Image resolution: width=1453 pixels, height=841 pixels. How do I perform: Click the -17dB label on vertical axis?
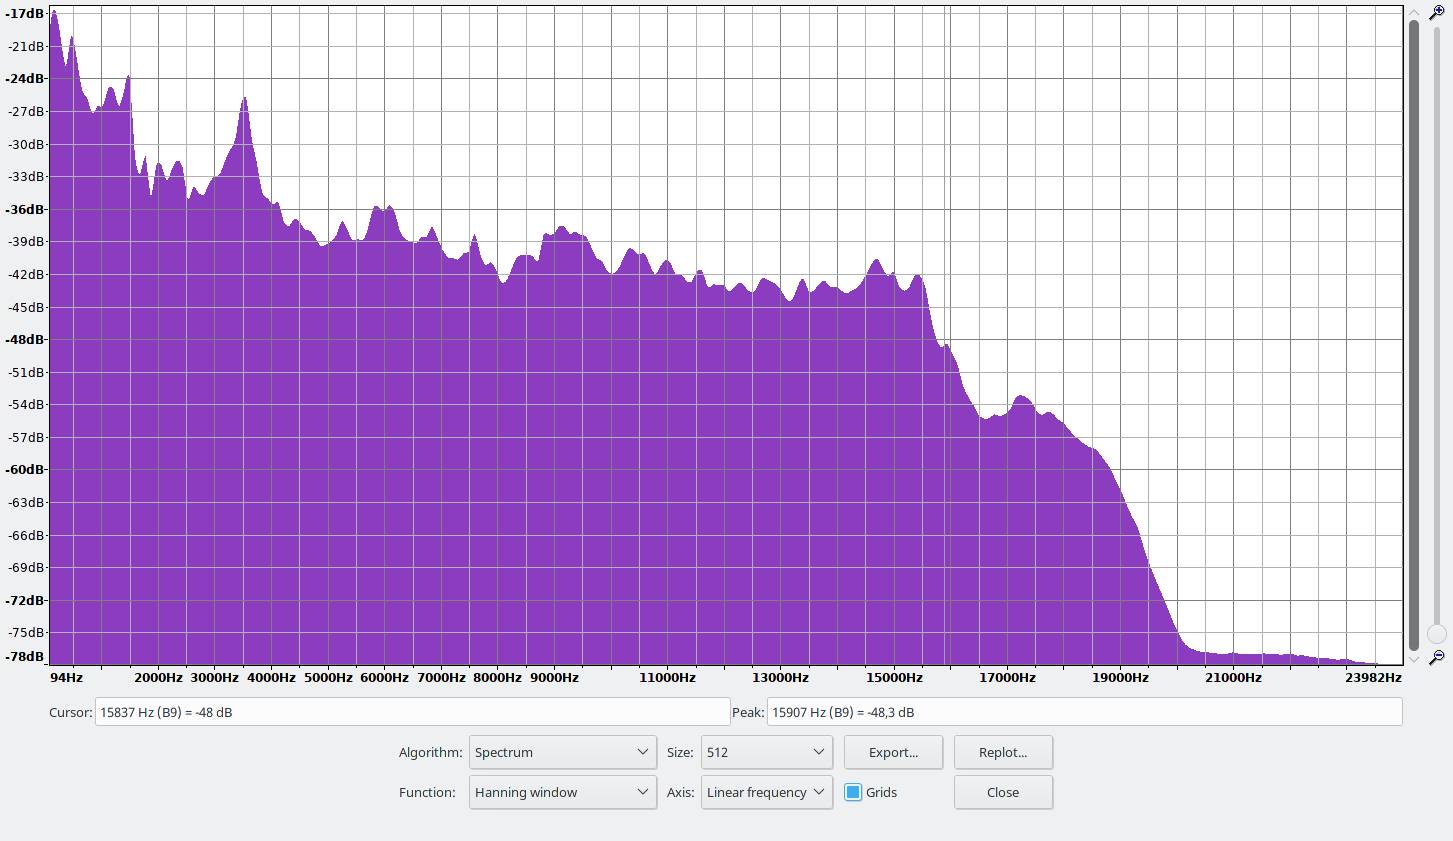[25, 14]
